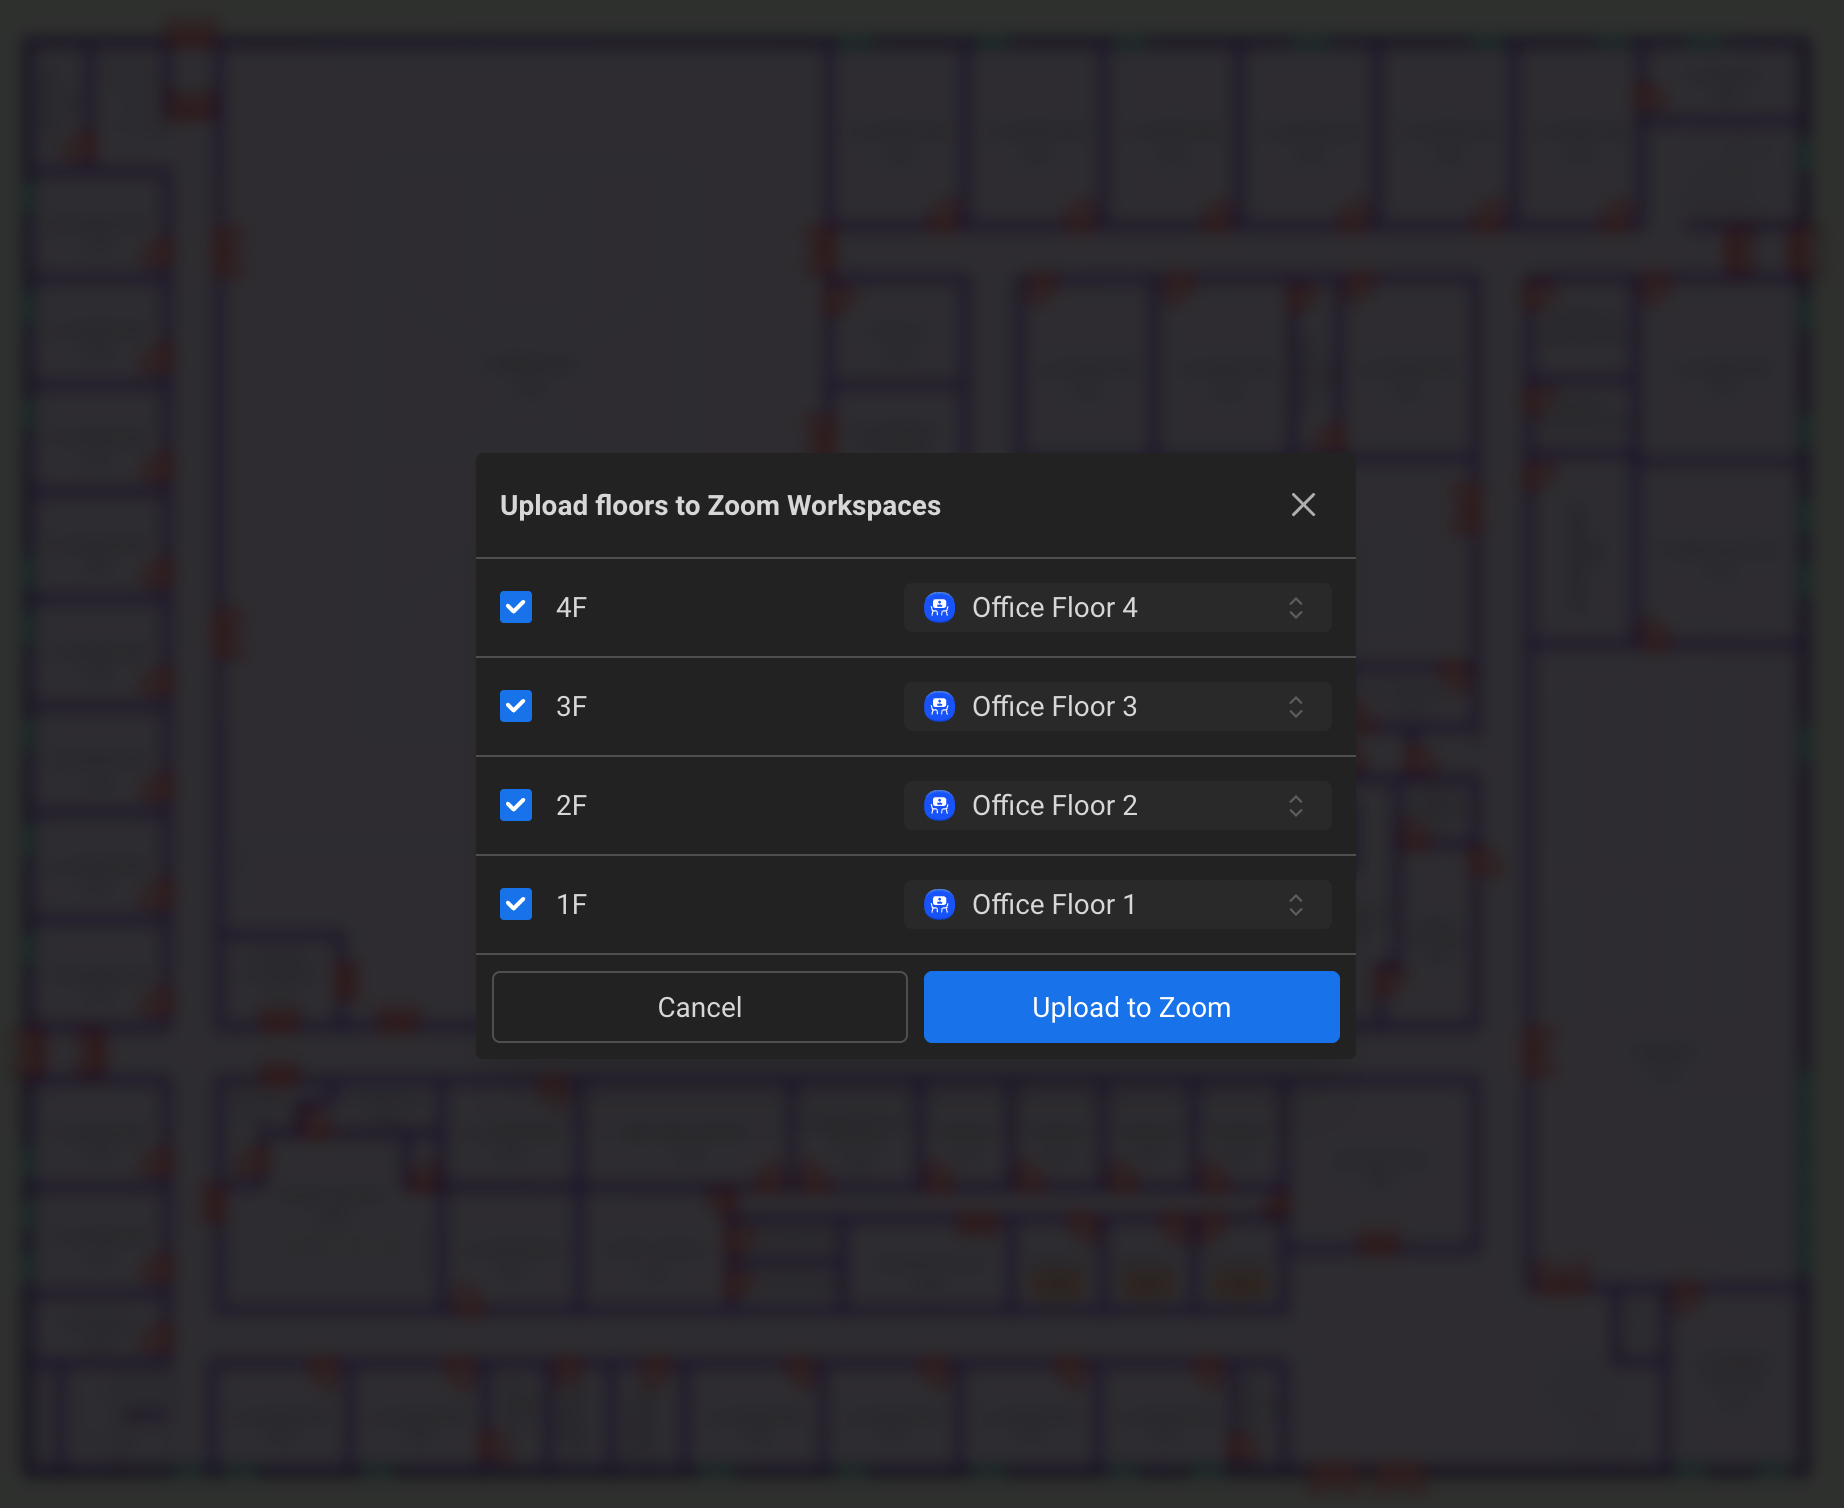This screenshot has height=1508, width=1844.
Task: Disable the 1F floor selection
Action: click(x=515, y=904)
